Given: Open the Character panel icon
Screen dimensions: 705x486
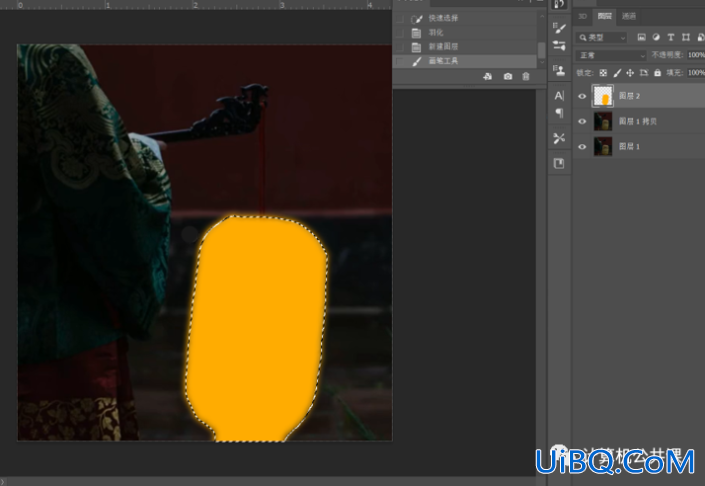Looking at the screenshot, I should click(559, 96).
